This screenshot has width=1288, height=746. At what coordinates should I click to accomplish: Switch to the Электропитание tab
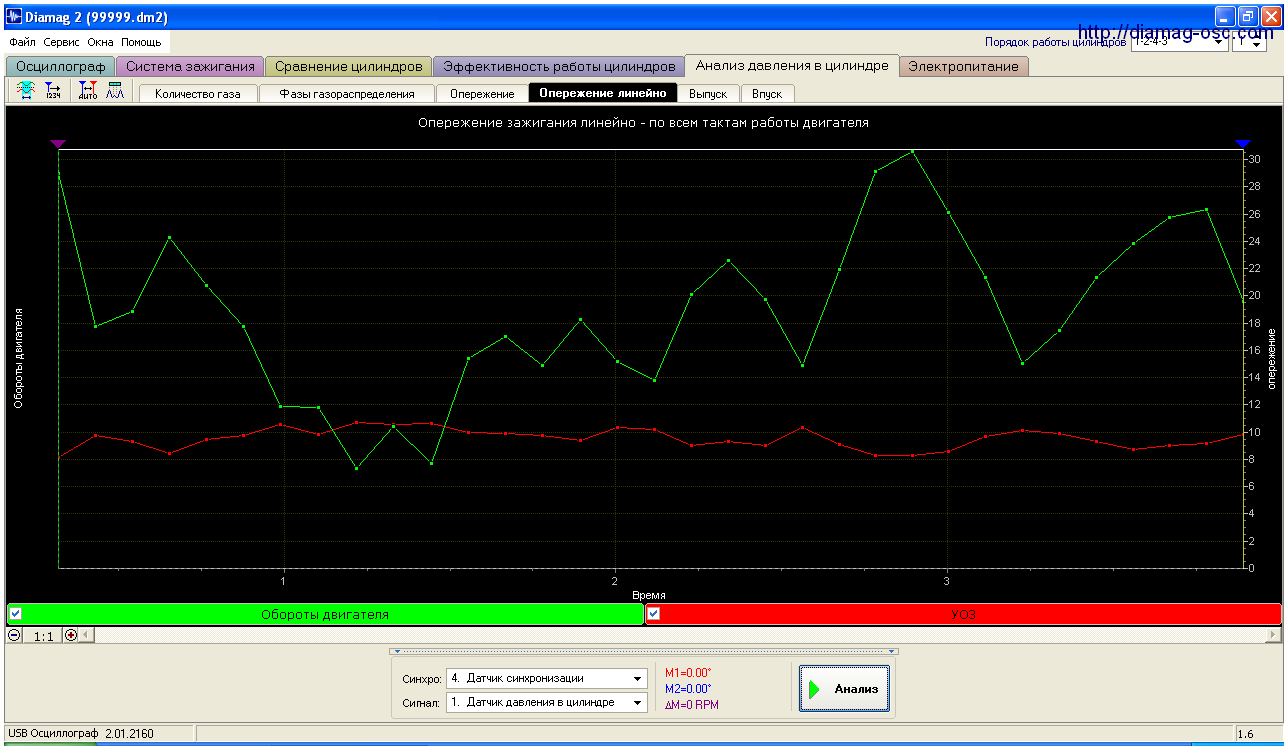click(x=964, y=67)
